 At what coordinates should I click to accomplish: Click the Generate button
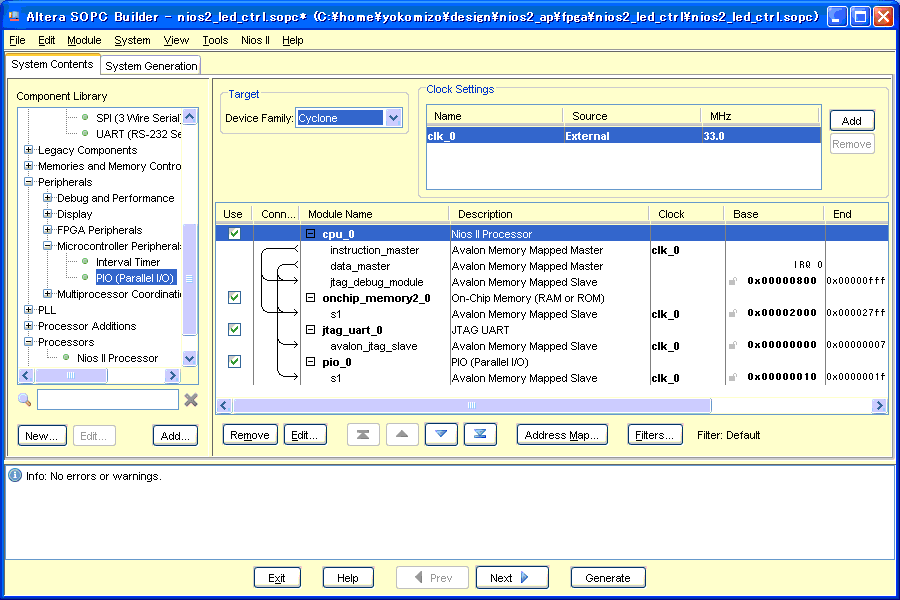(608, 578)
